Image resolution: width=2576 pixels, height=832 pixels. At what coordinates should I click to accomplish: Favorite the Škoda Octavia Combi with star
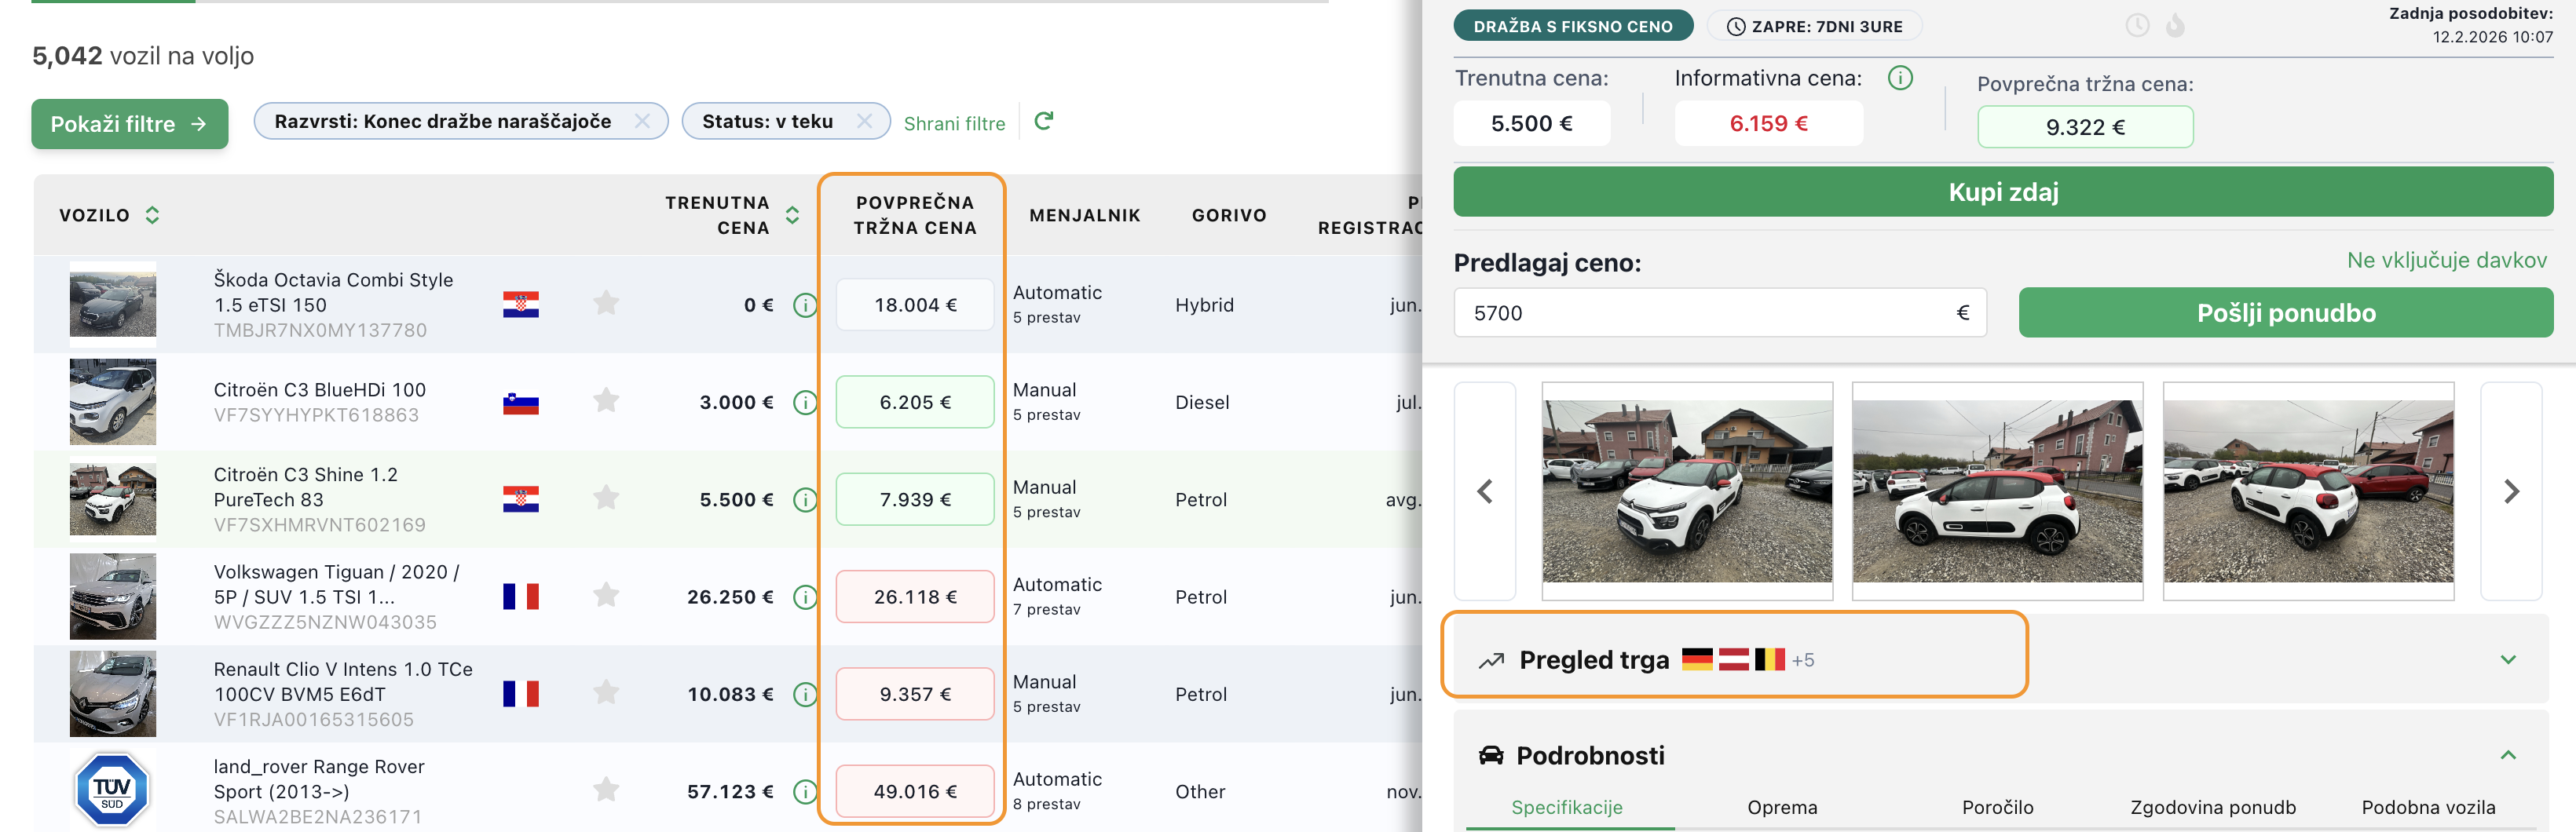coord(606,303)
